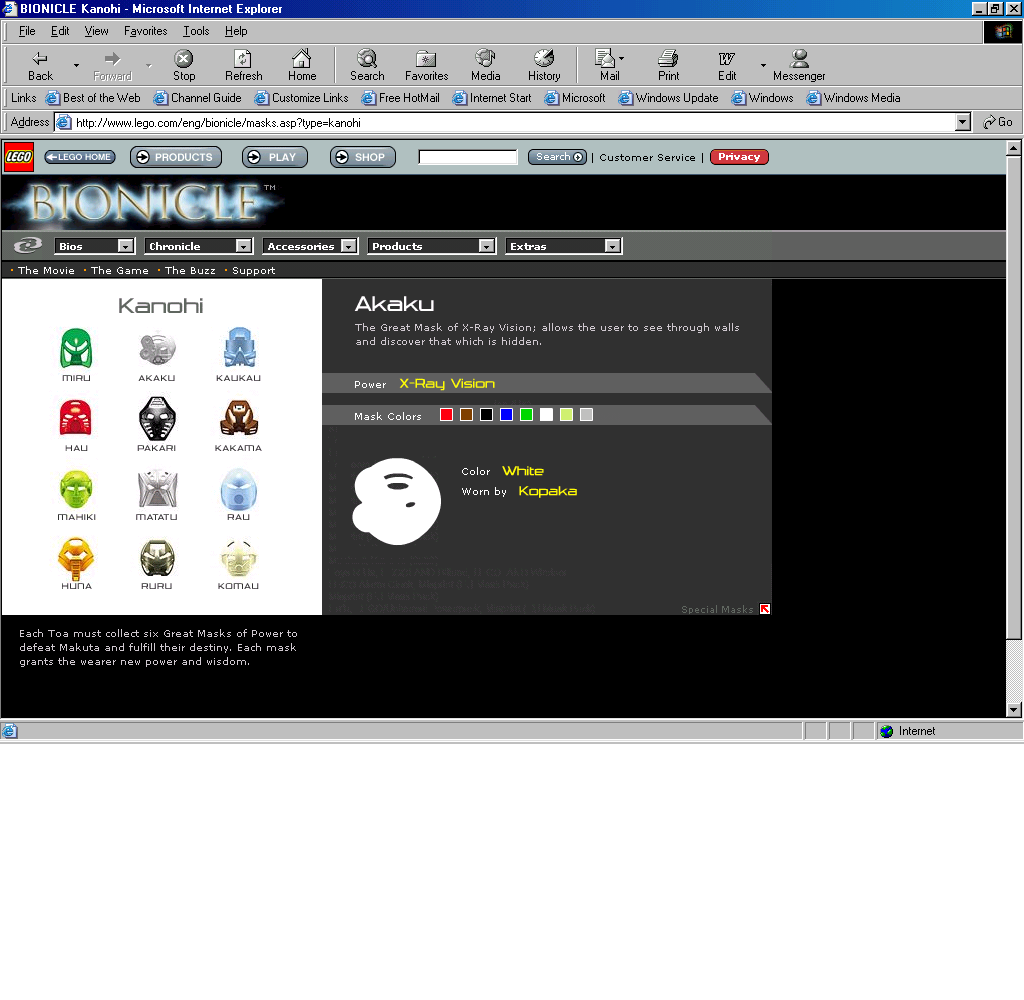1024x1000 pixels.
Task: Click the Bionicle swirl symbol icon
Action: (27, 246)
